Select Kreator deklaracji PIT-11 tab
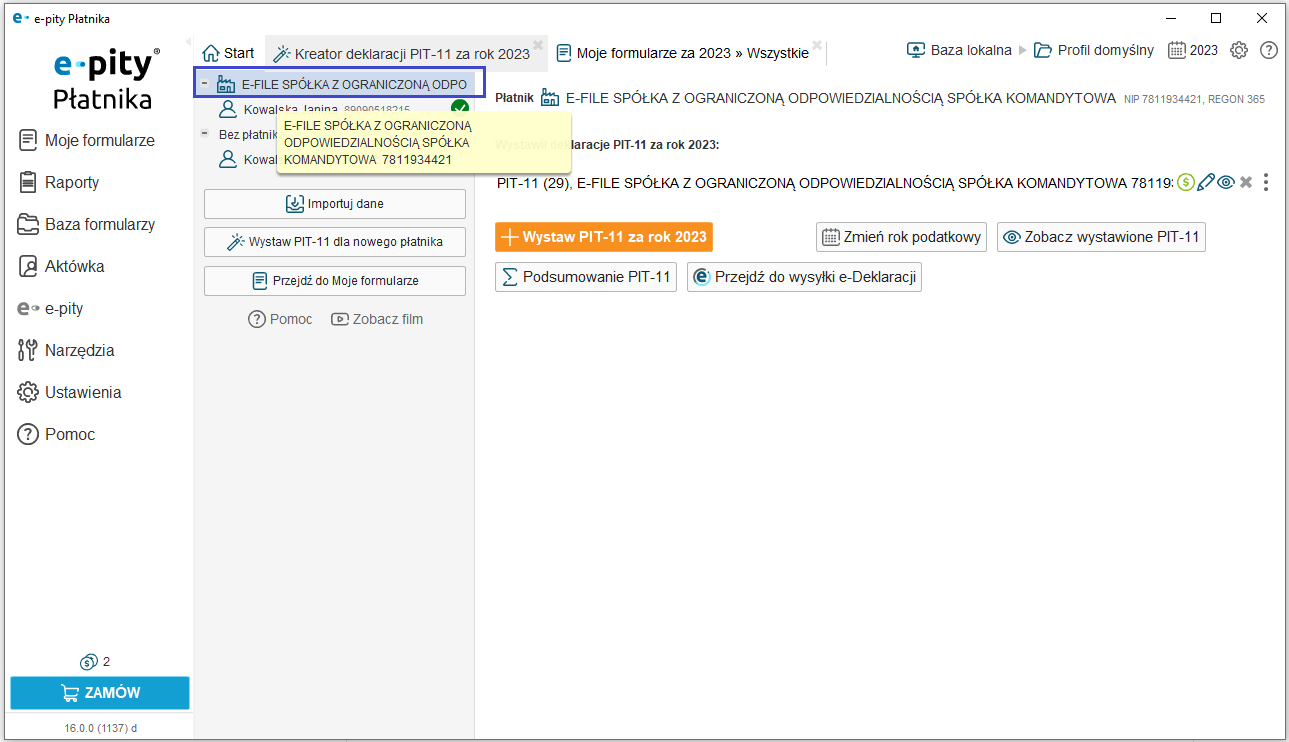Image resolution: width=1289 pixels, height=742 pixels. coord(402,54)
